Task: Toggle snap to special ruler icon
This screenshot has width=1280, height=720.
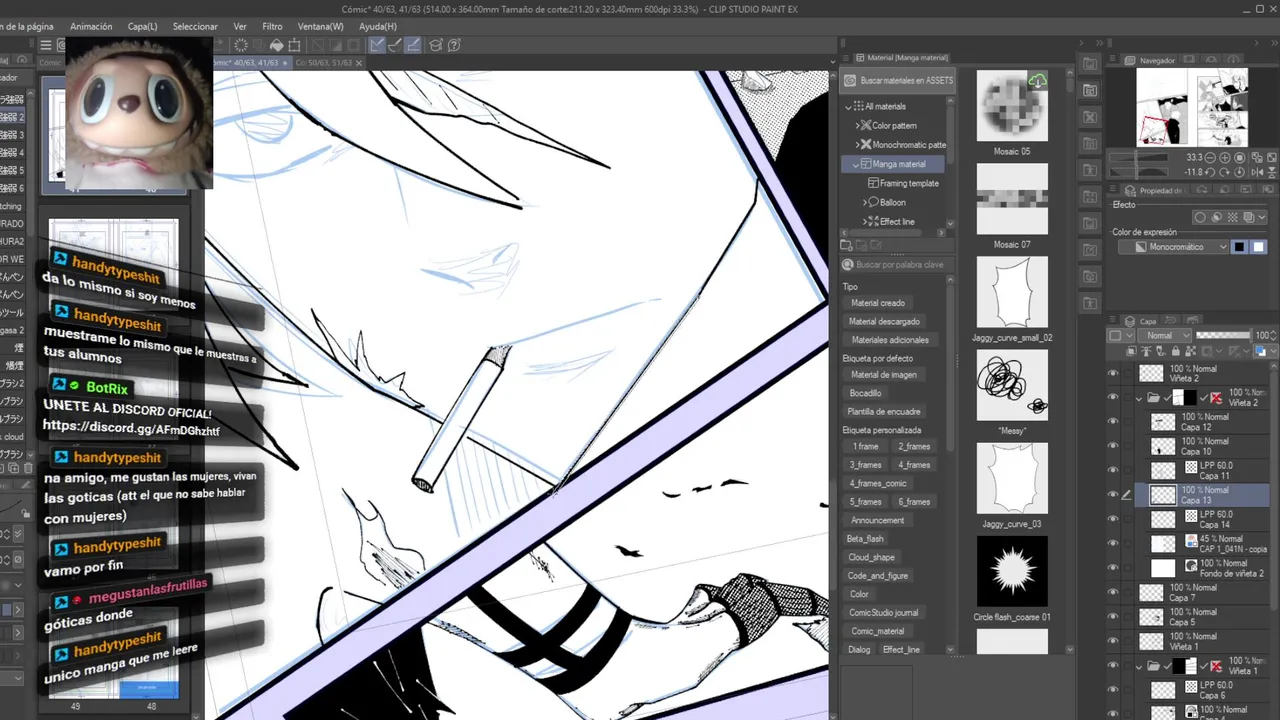Action: [395, 45]
